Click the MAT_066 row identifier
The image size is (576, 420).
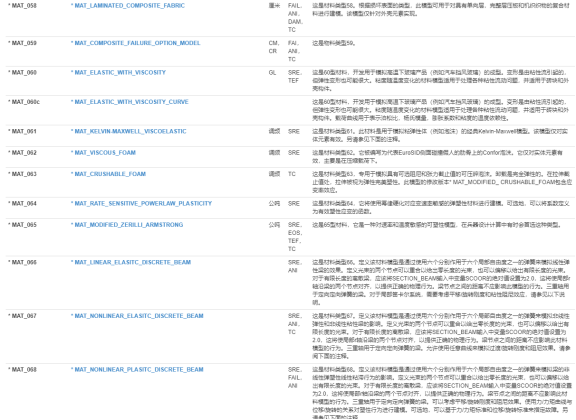coord(22,262)
